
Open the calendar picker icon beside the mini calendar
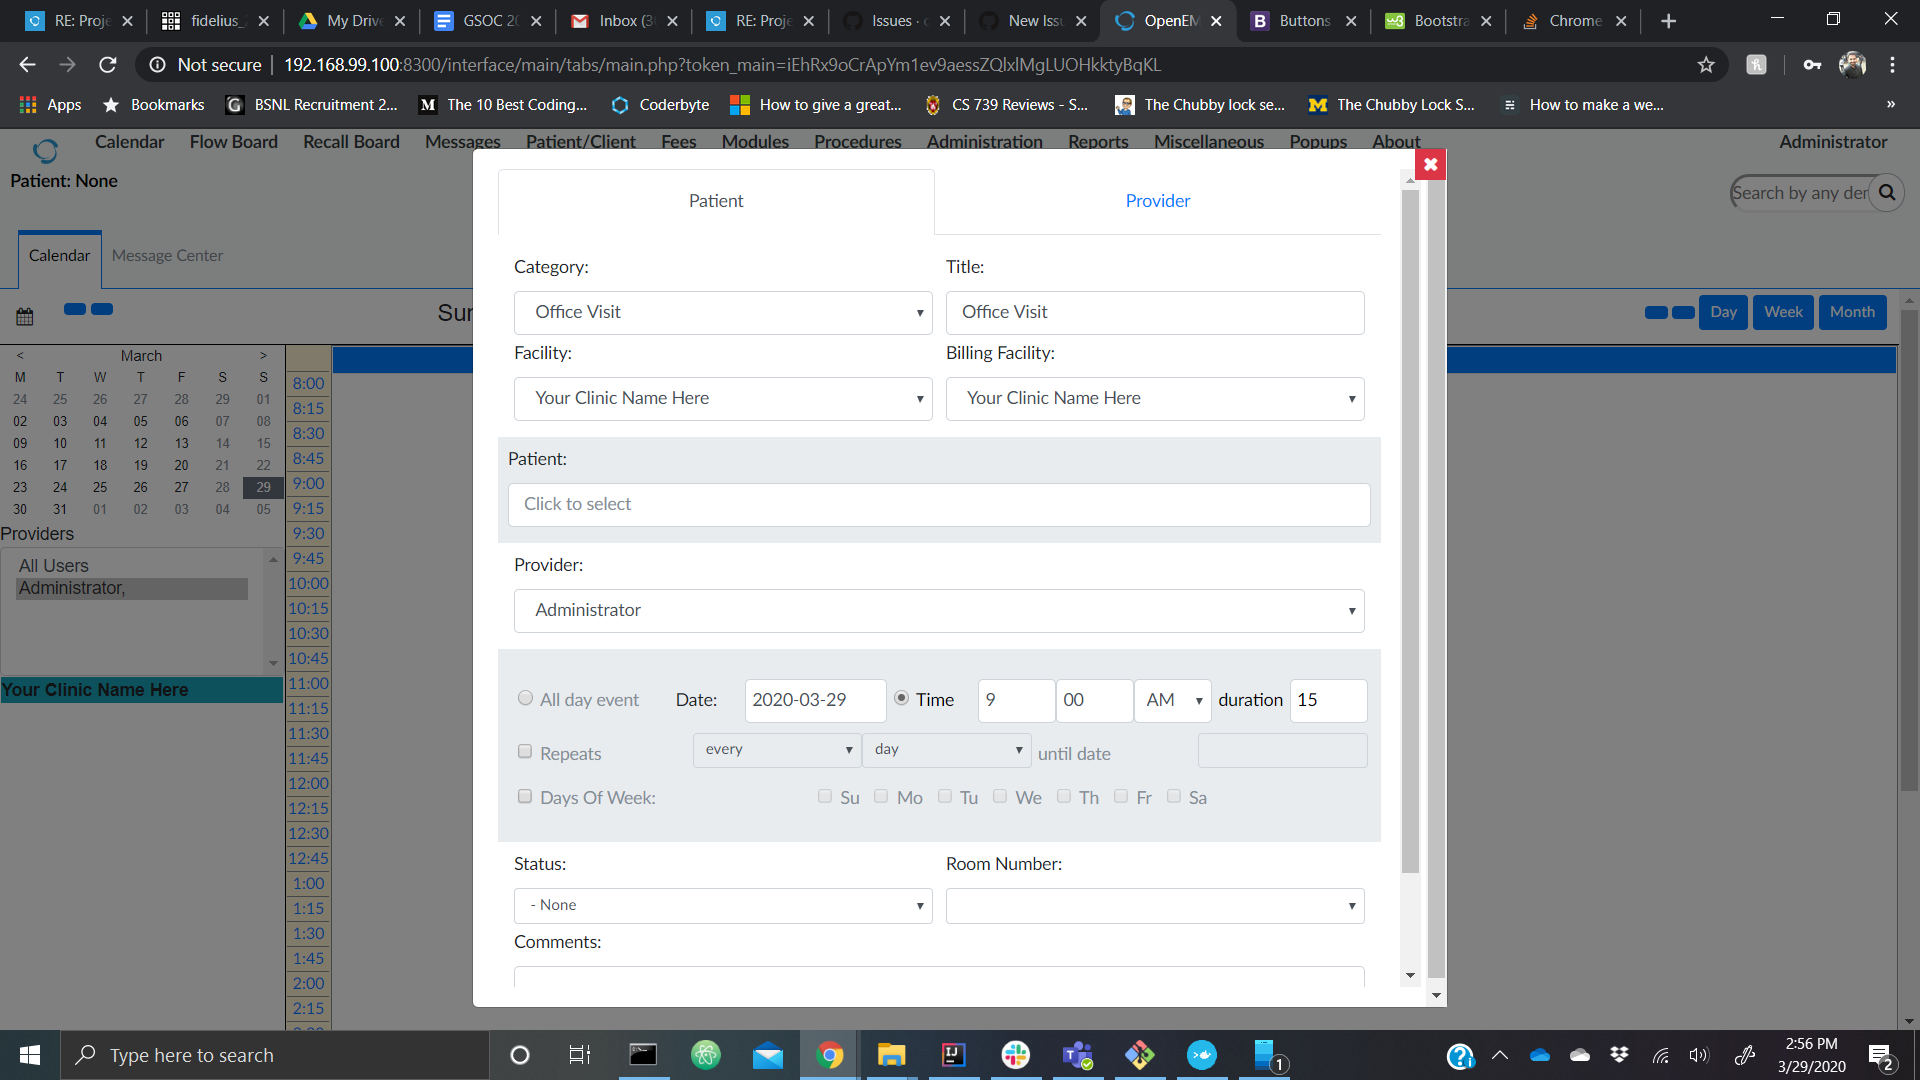[23, 315]
